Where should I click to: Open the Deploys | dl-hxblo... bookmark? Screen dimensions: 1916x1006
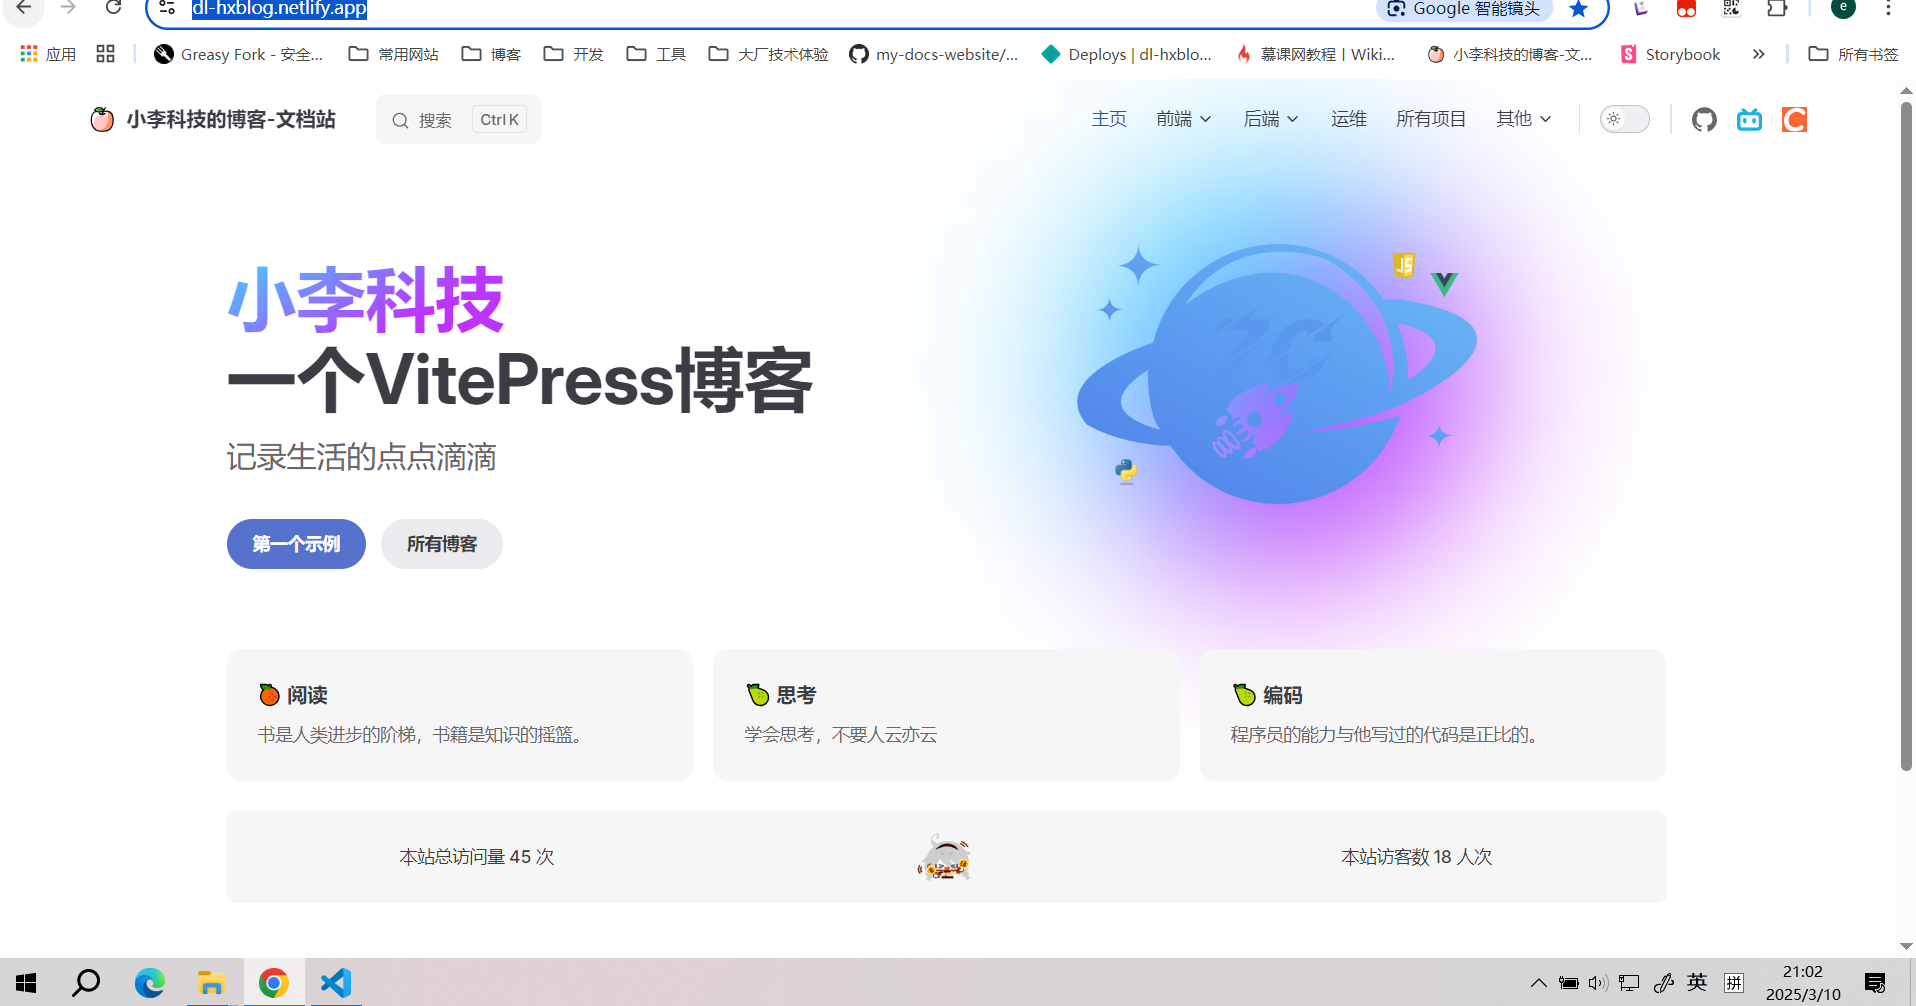point(1126,54)
